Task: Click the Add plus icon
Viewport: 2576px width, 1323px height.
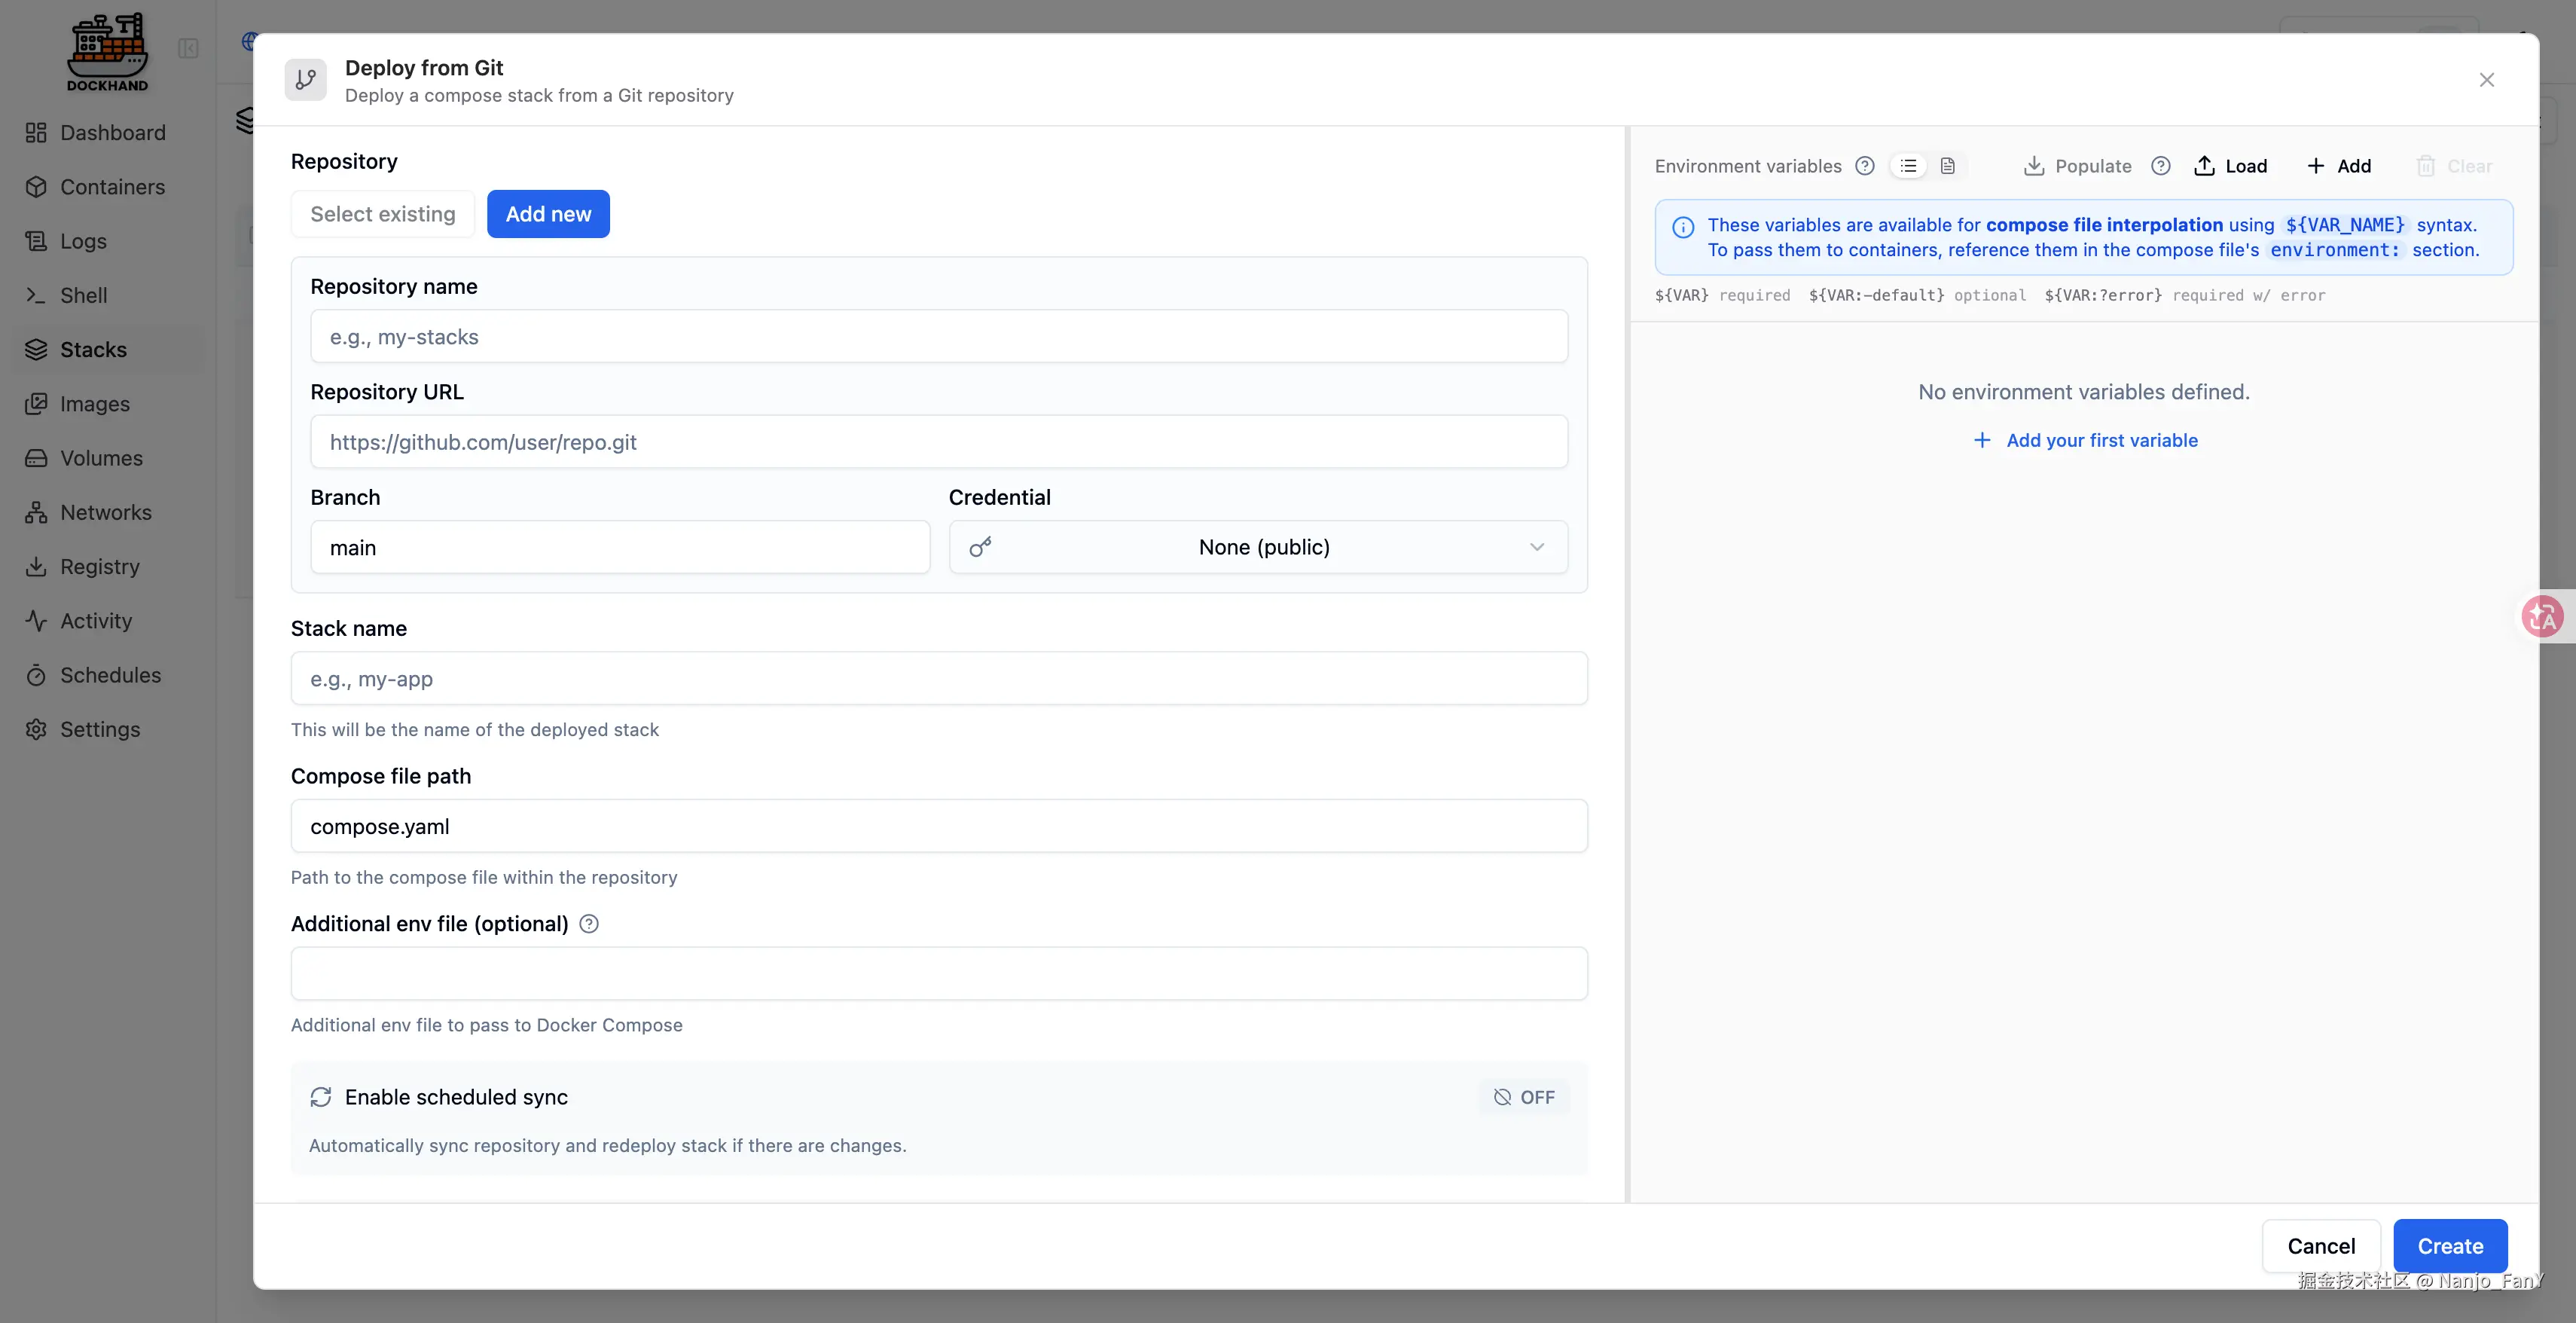Action: (2316, 166)
